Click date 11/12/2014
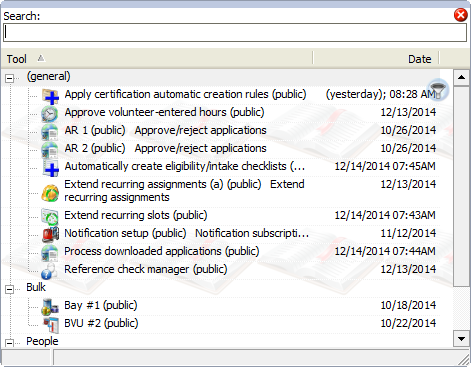 pyautogui.click(x=408, y=233)
